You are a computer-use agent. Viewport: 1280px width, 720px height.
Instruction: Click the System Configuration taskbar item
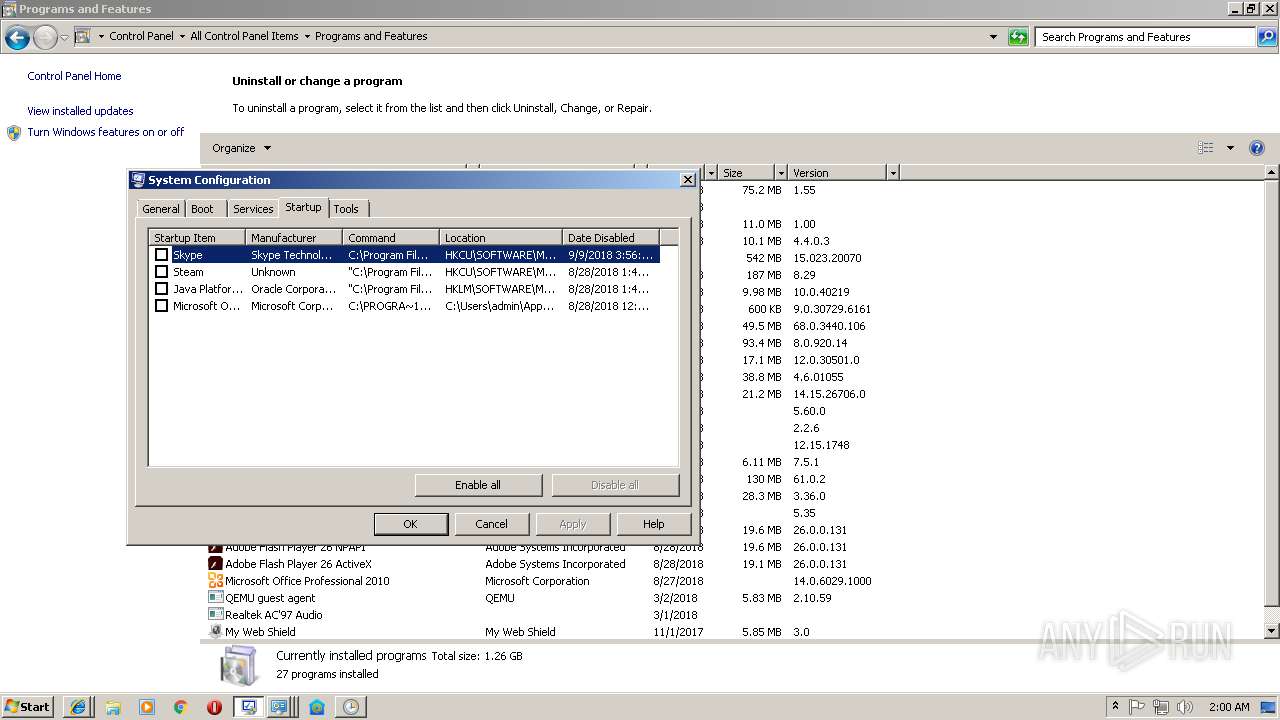247,707
